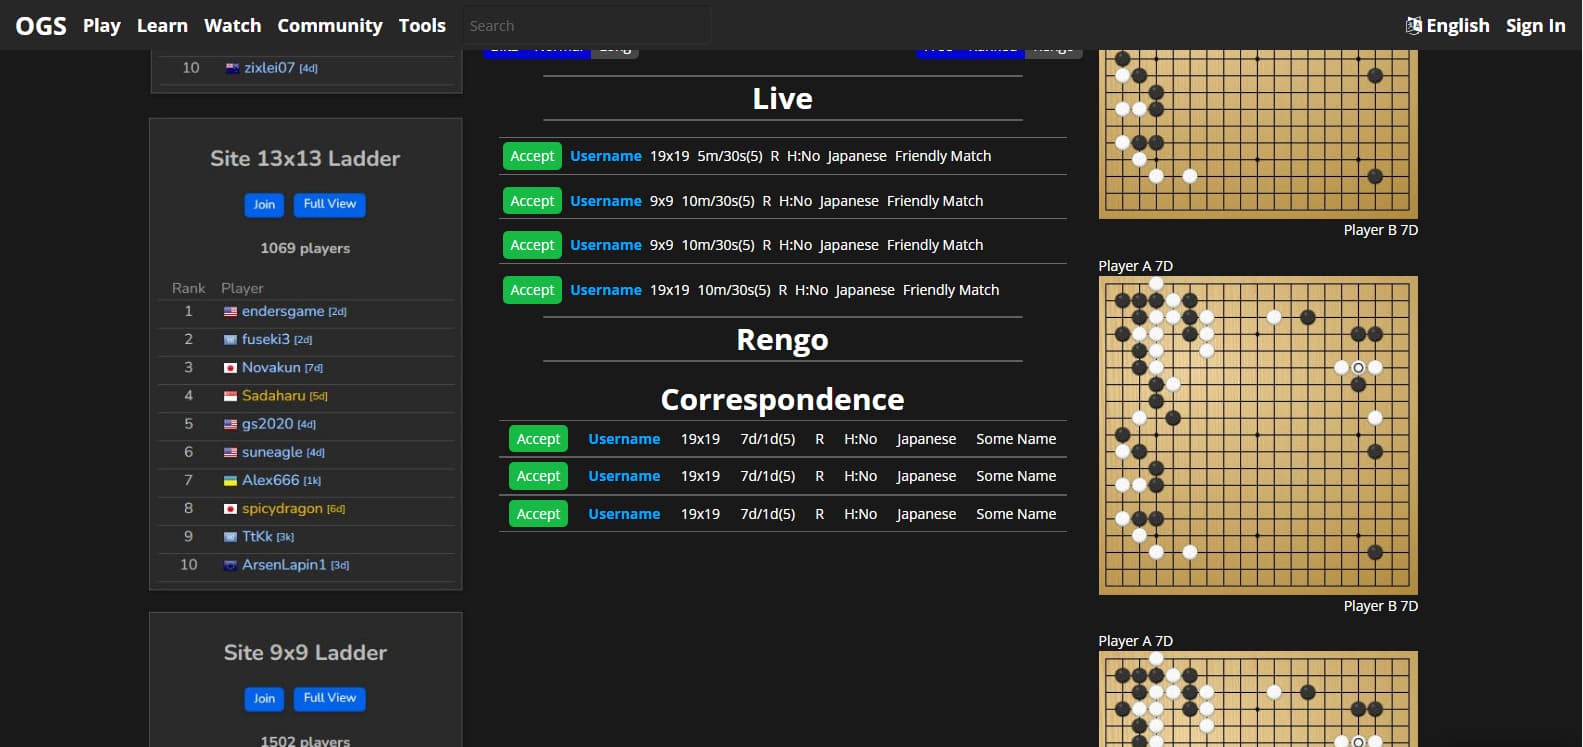This screenshot has height=747, width=1583.
Task: Click the Japan flag beside Novakun
Action: point(230,368)
